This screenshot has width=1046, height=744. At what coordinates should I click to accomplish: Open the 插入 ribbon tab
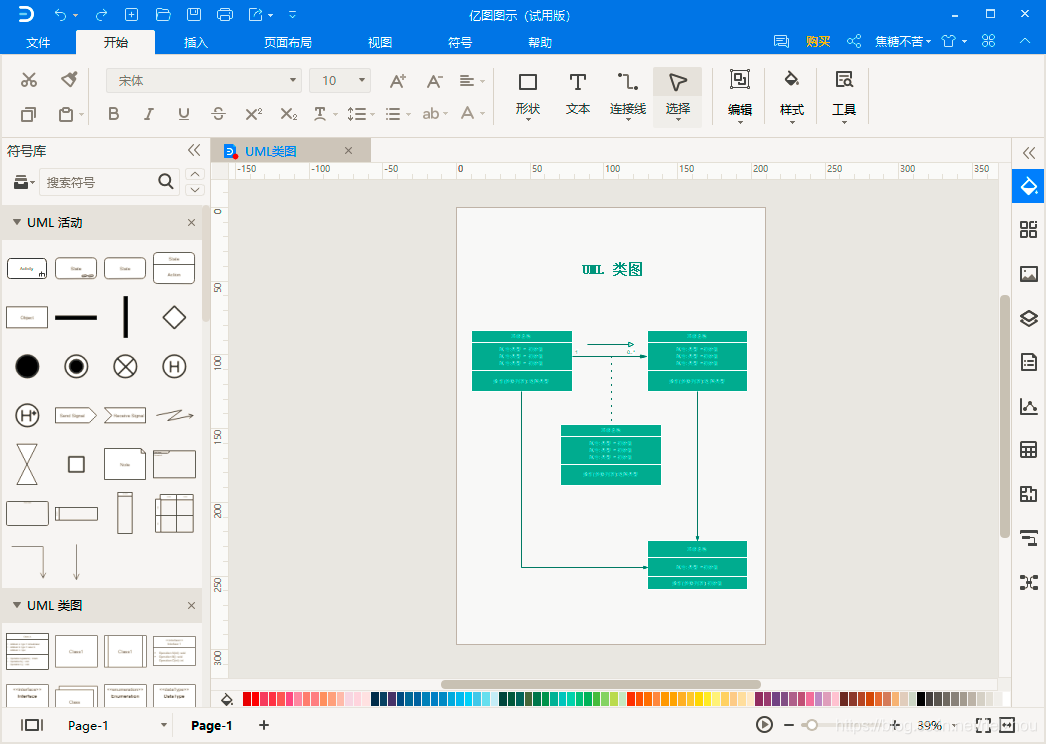(195, 42)
